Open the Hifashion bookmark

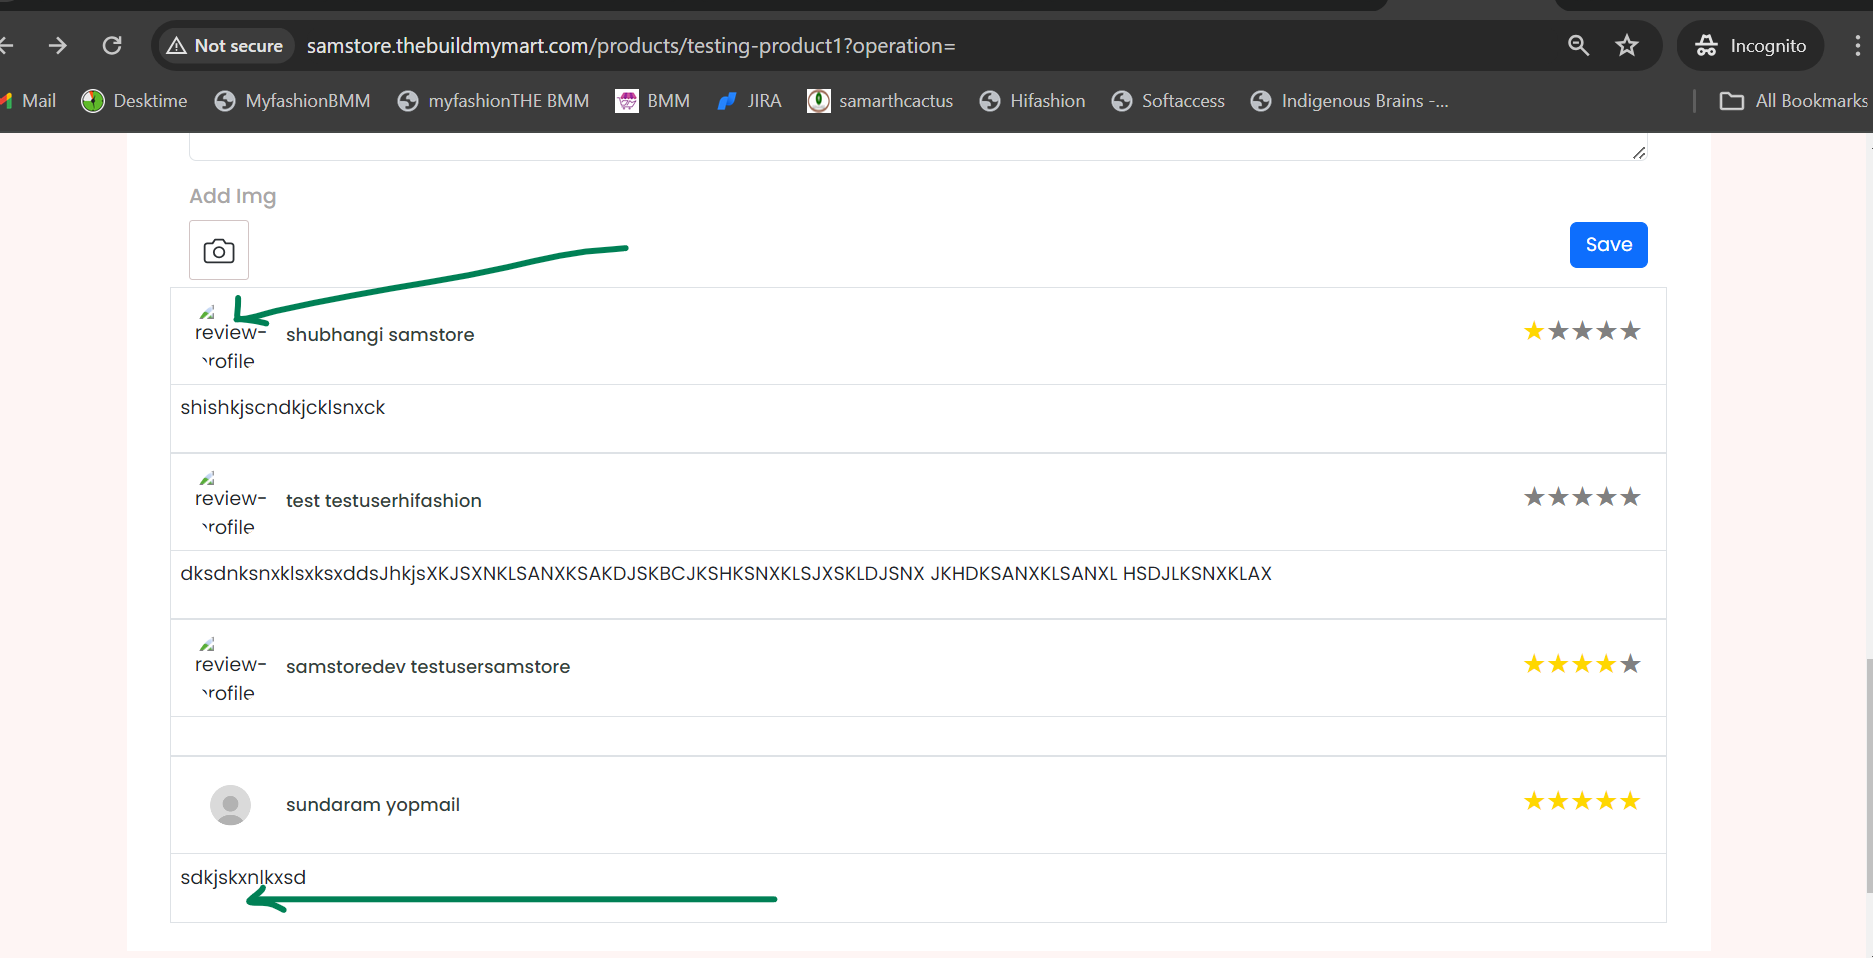pyautogui.click(x=1033, y=101)
